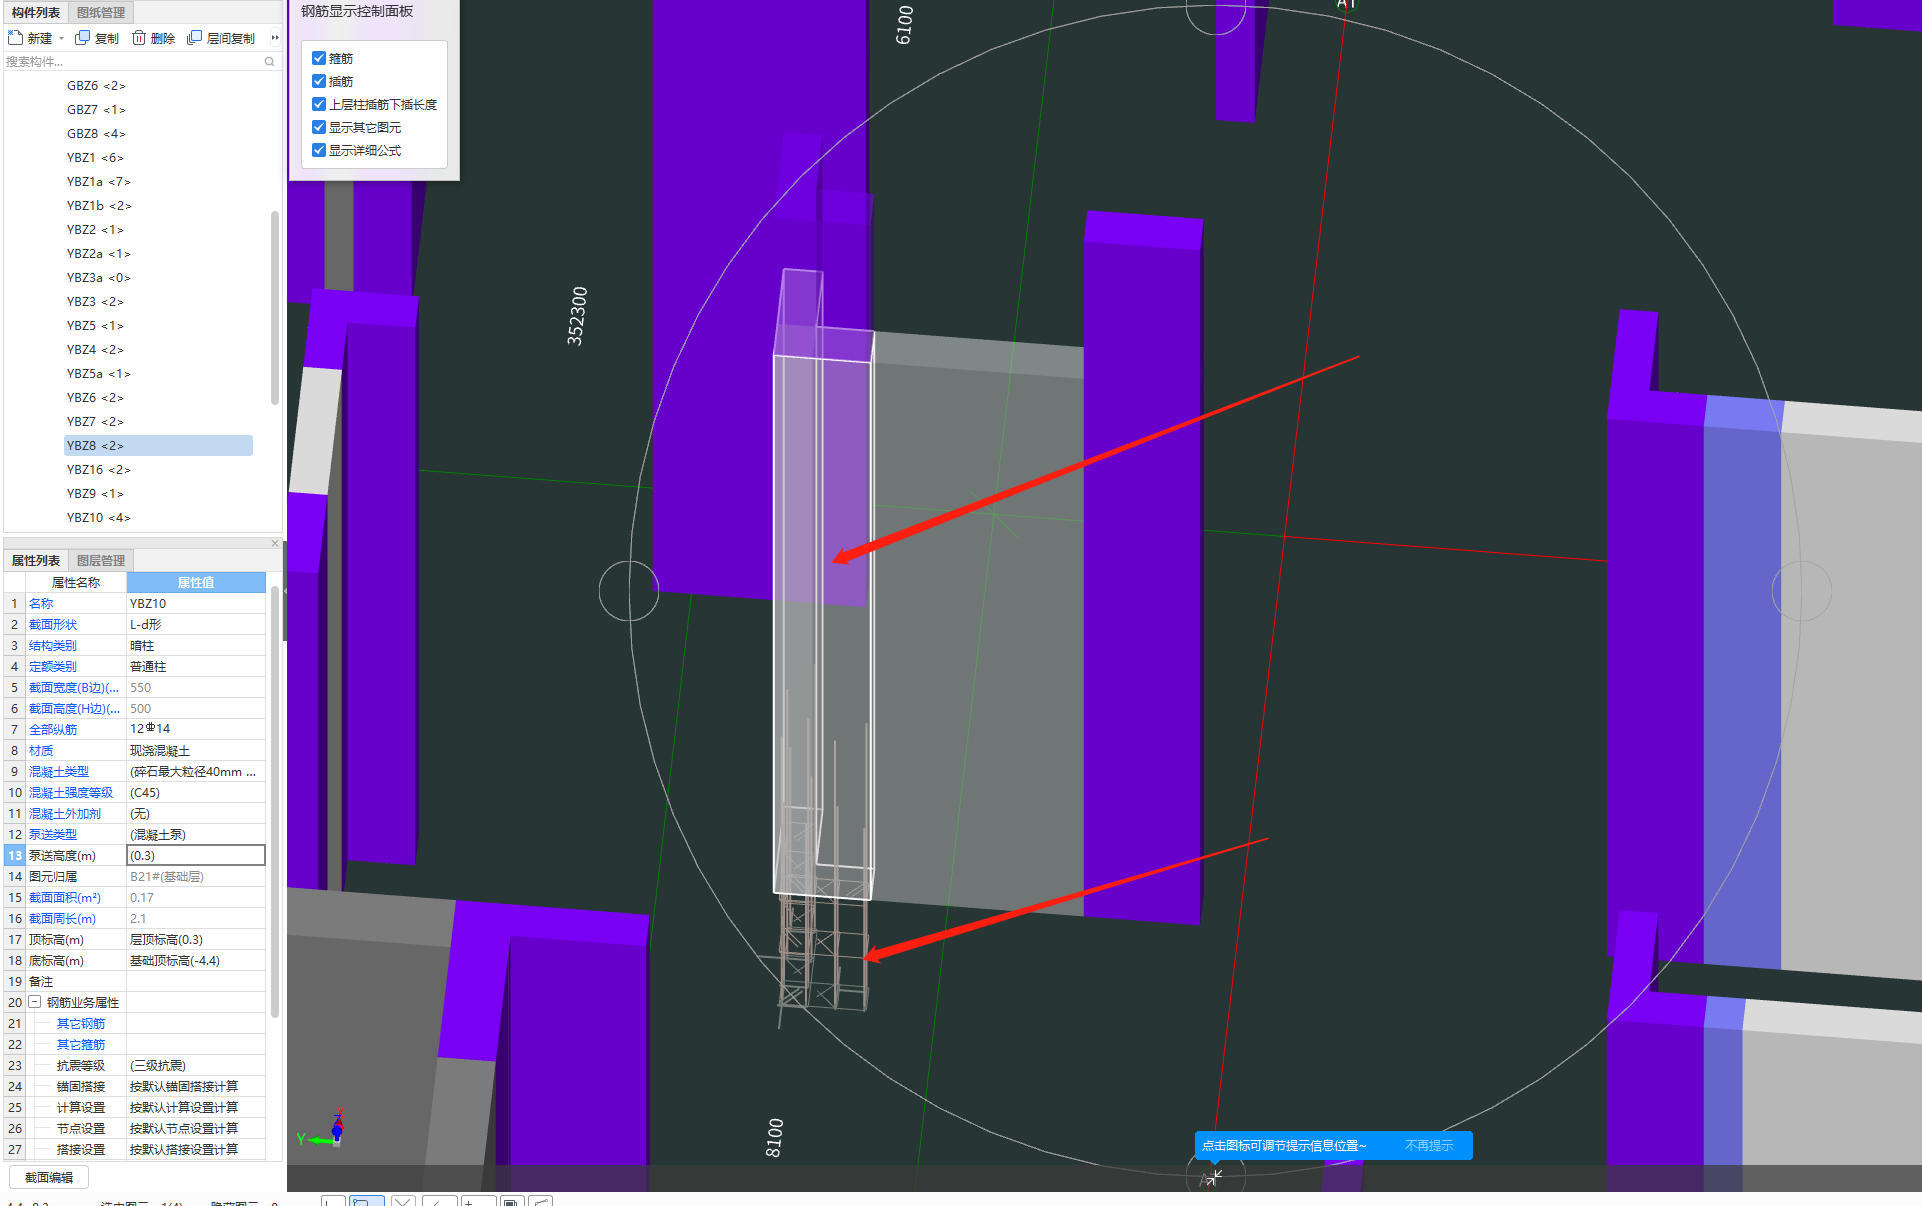Click the 其它钢筋 property link
Screen dimensions: 1922x1206
pos(81,1024)
